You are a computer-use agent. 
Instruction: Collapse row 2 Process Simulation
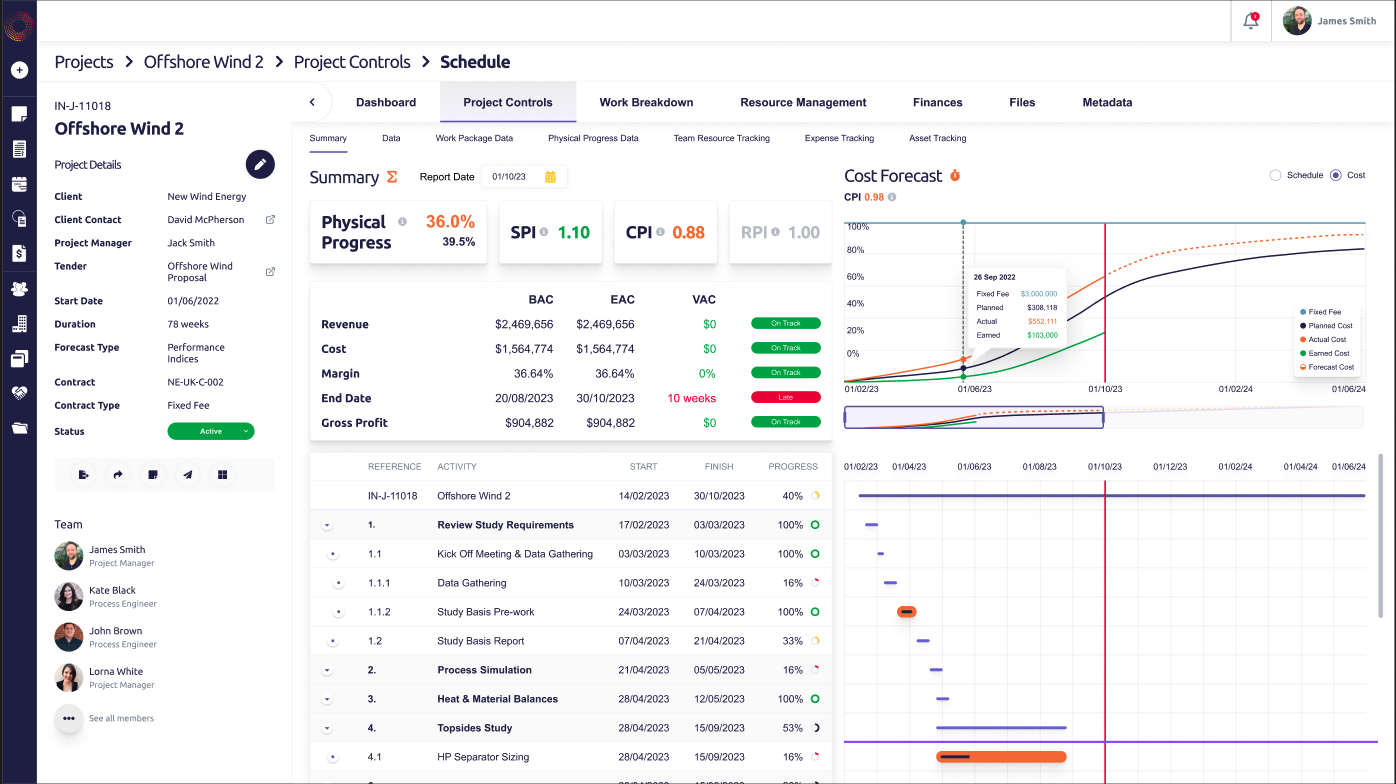[327, 670]
